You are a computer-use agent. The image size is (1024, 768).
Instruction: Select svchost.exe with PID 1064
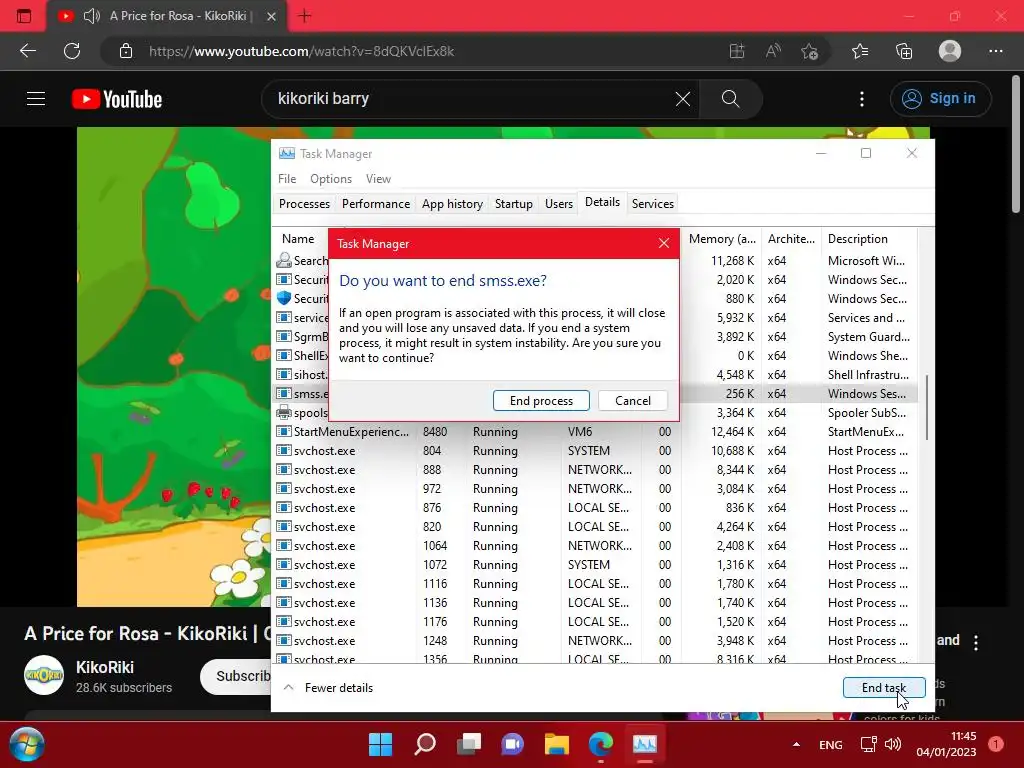(594, 545)
